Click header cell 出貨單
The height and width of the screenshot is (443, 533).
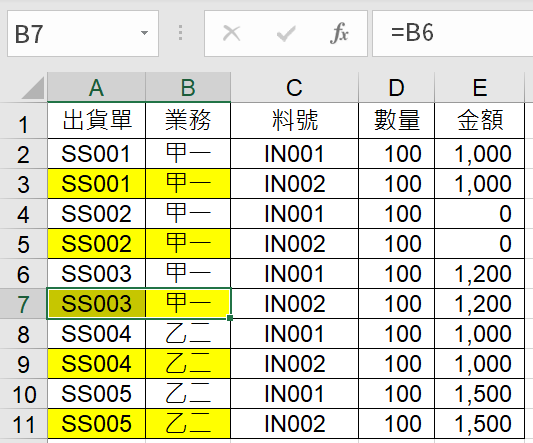(97, 120)
